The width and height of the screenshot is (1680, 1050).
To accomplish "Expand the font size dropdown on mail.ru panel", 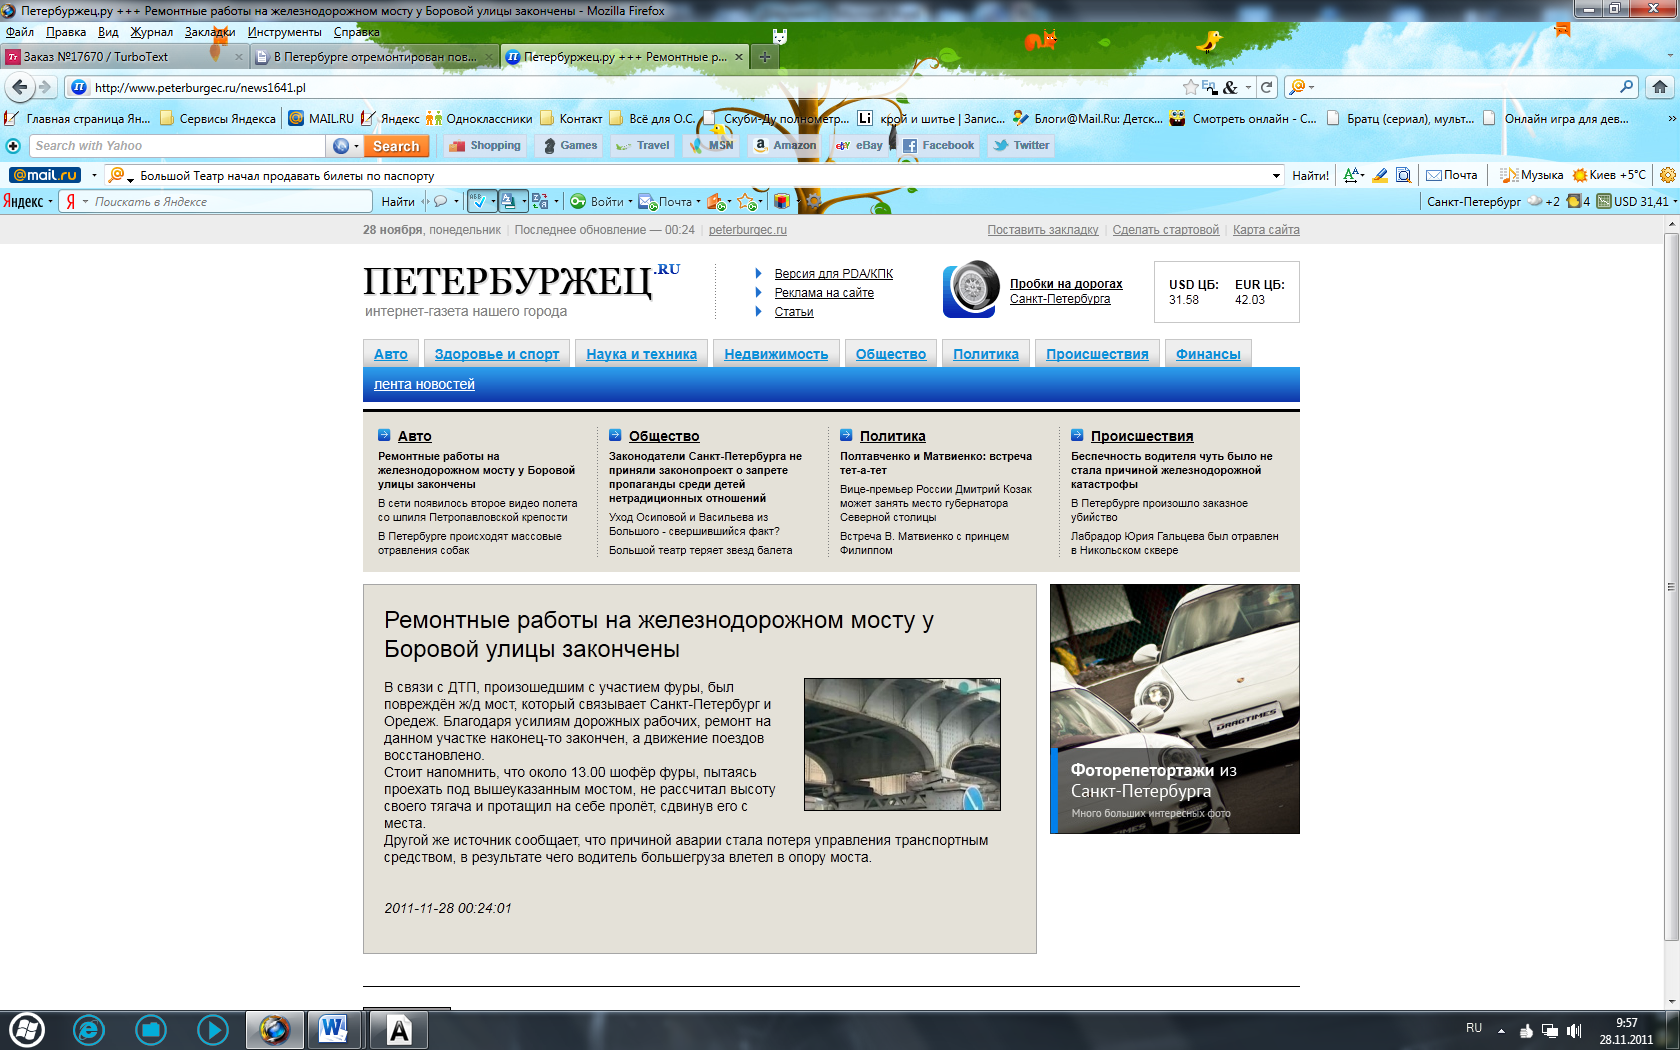I will coord(1362,175).
